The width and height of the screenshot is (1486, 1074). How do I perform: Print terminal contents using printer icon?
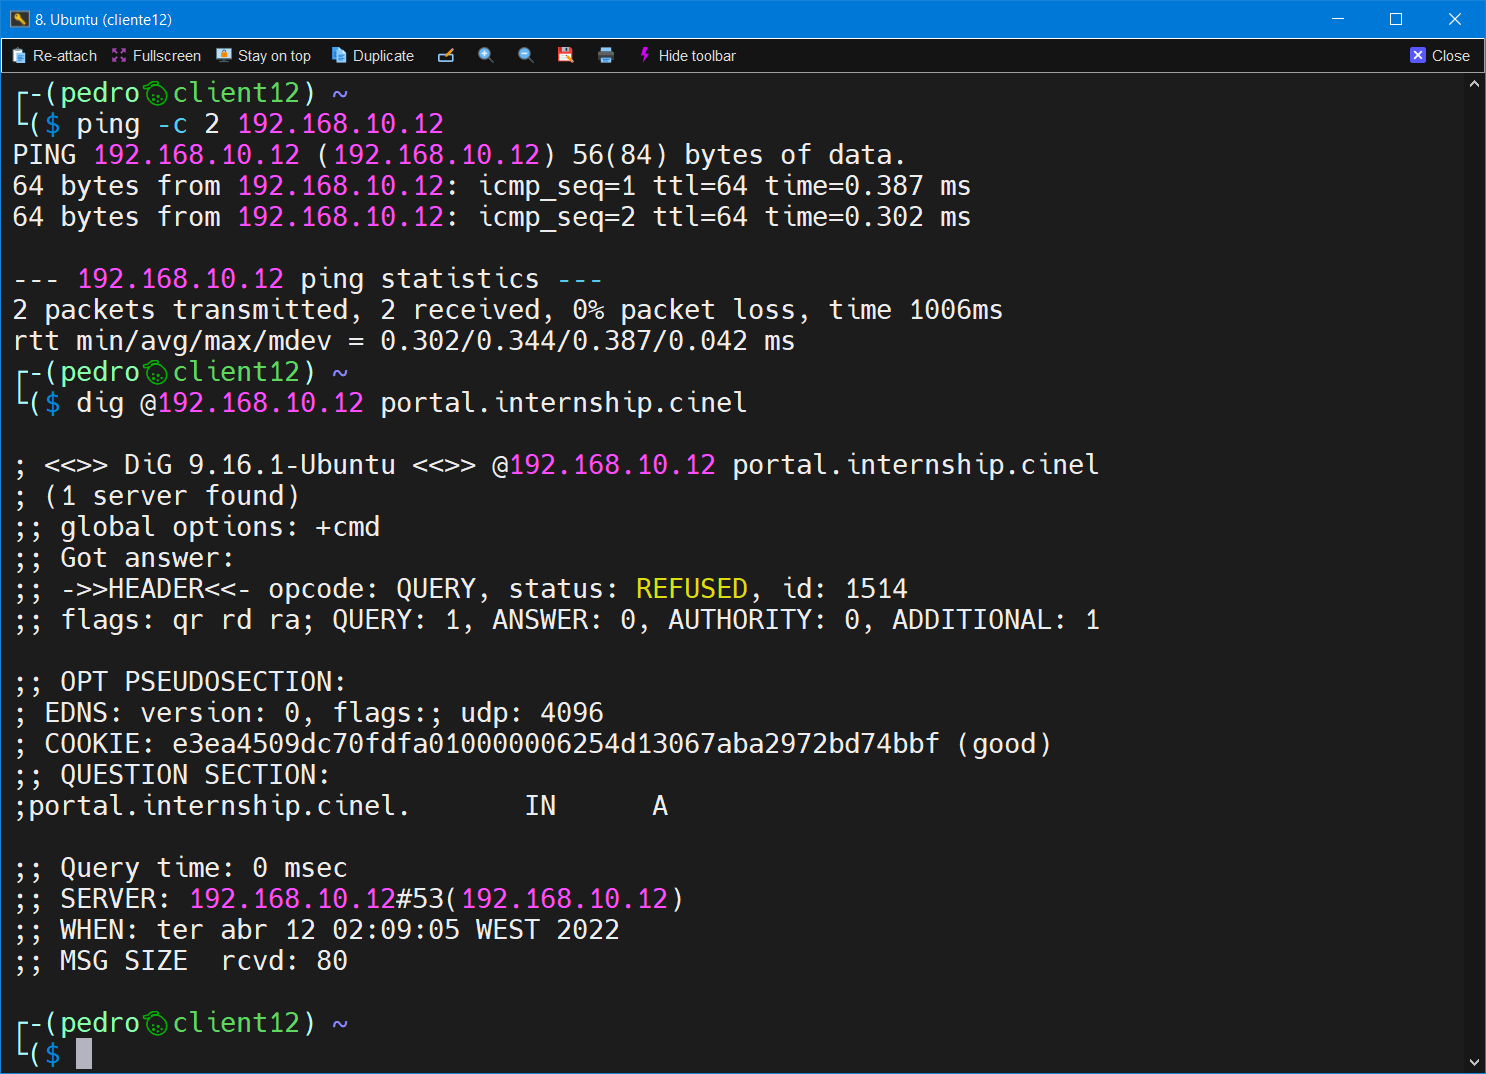606,56
